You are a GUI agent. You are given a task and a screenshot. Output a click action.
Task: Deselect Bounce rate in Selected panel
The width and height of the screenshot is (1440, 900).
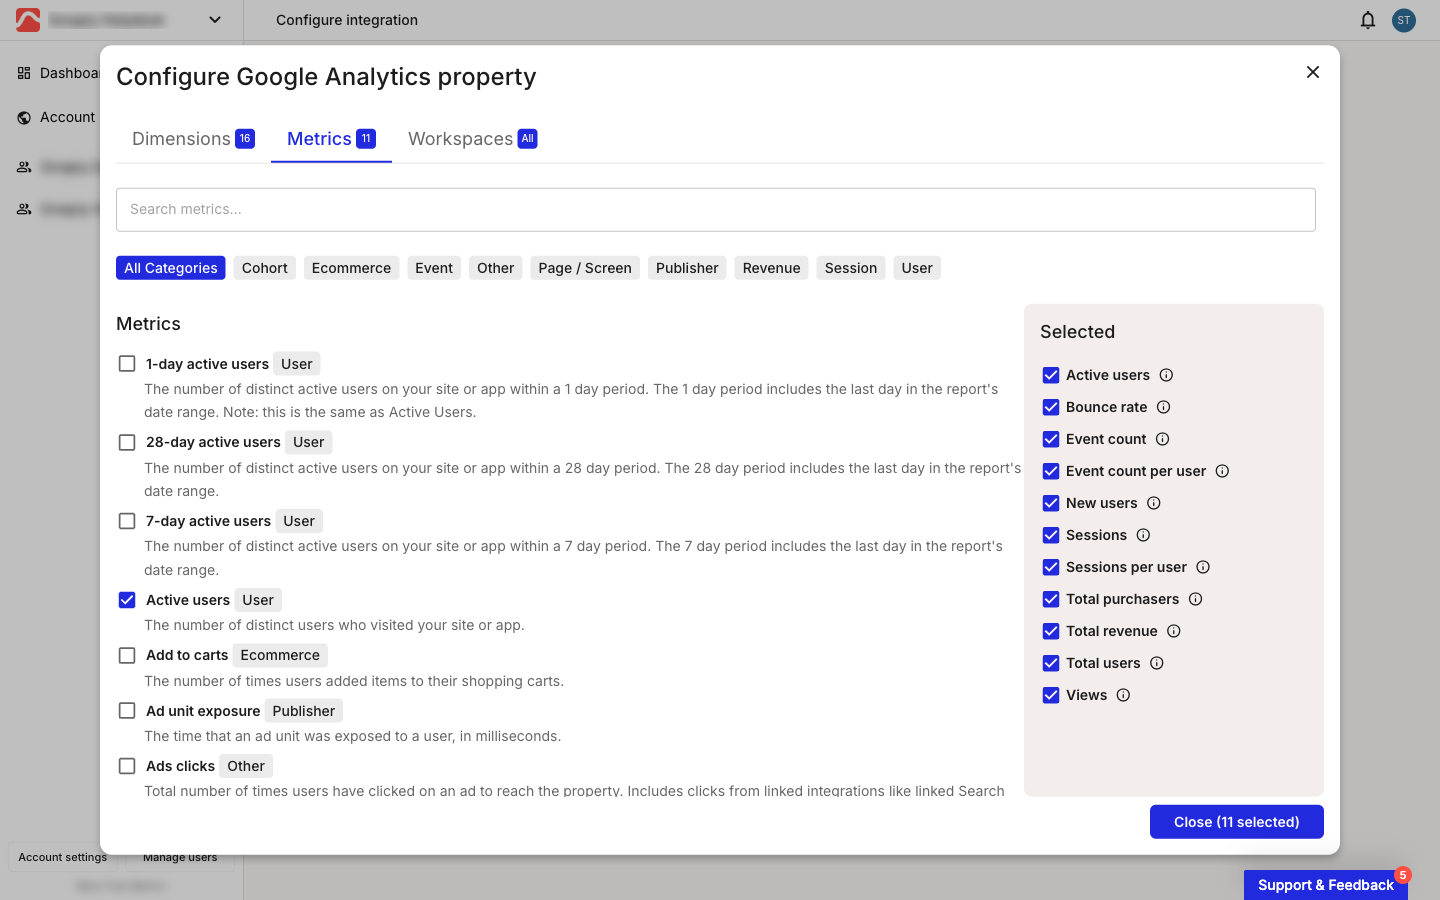tap(1051, 407)
